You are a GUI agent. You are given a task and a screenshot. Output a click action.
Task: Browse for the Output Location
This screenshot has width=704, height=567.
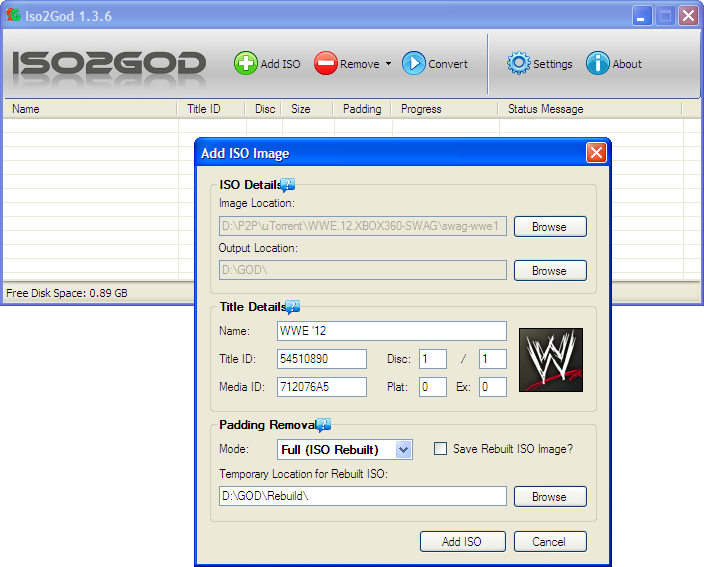pyautogui.click(x=549, y=271)
